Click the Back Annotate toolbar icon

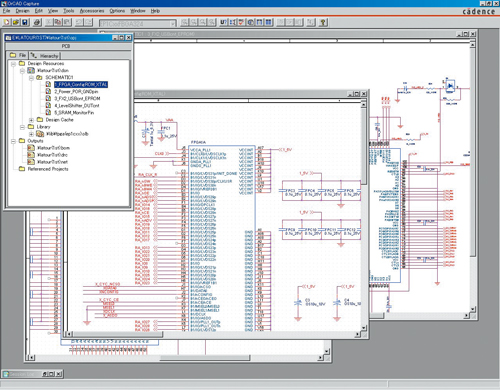pos(232,22)
